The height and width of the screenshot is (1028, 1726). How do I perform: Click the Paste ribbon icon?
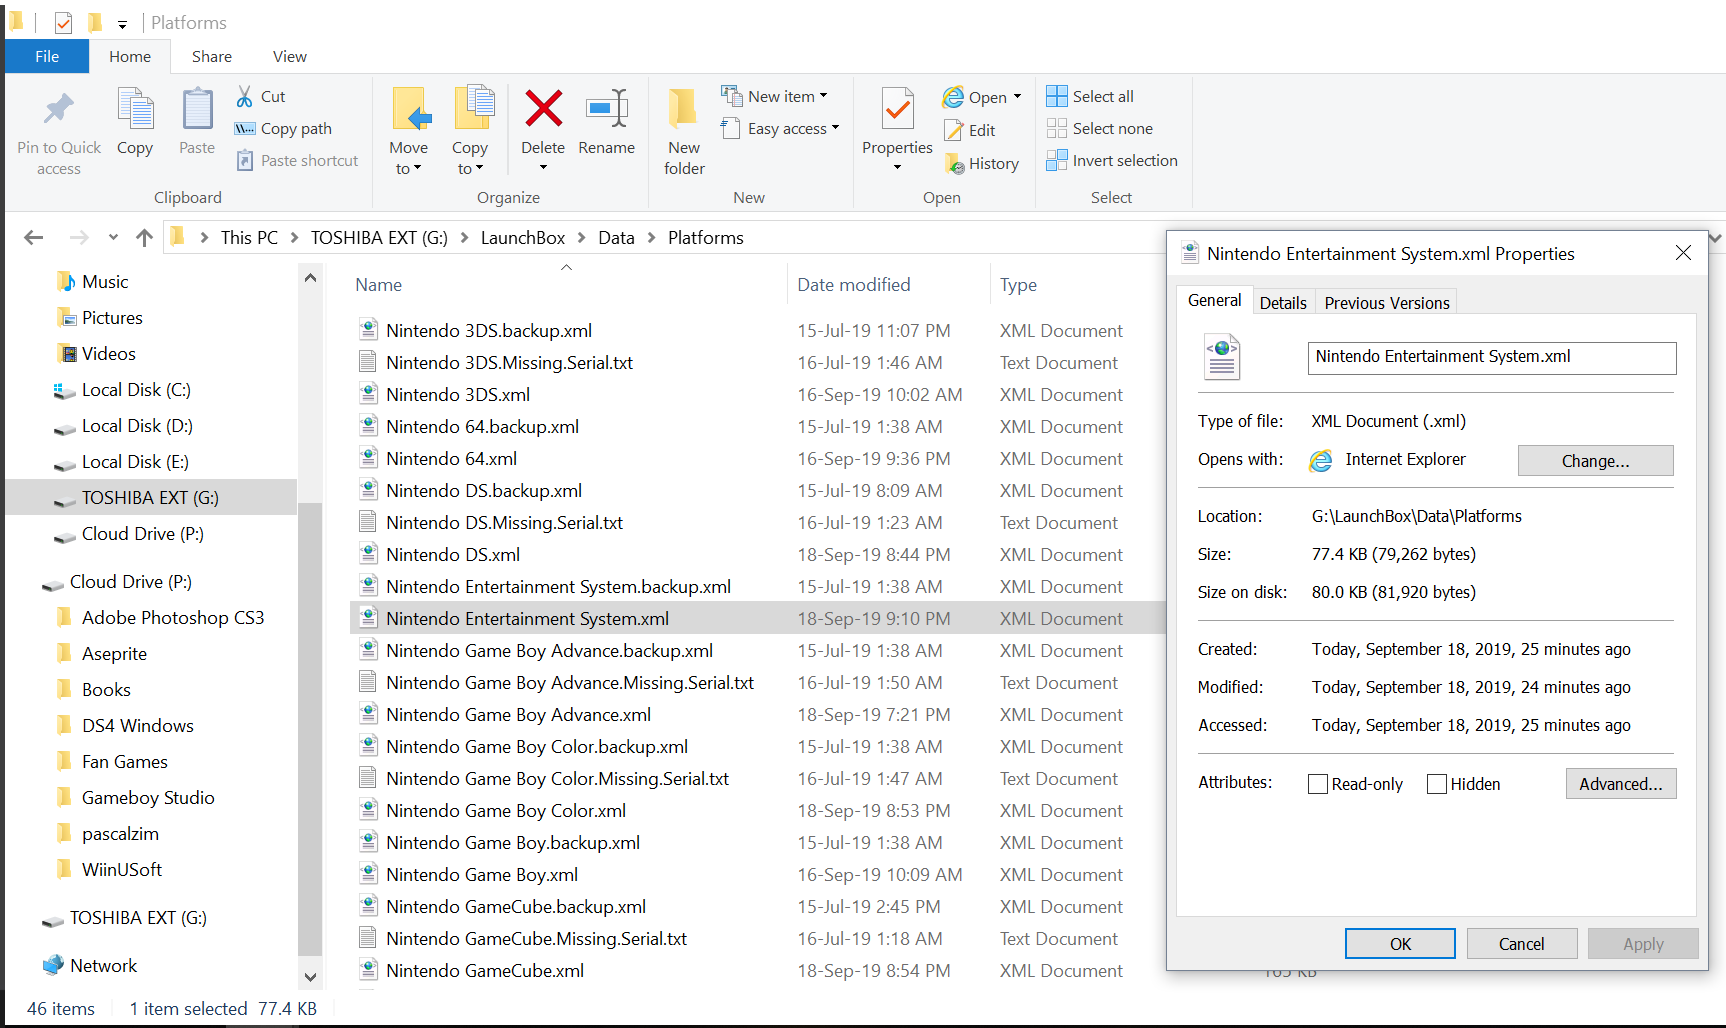click(197, 122)
